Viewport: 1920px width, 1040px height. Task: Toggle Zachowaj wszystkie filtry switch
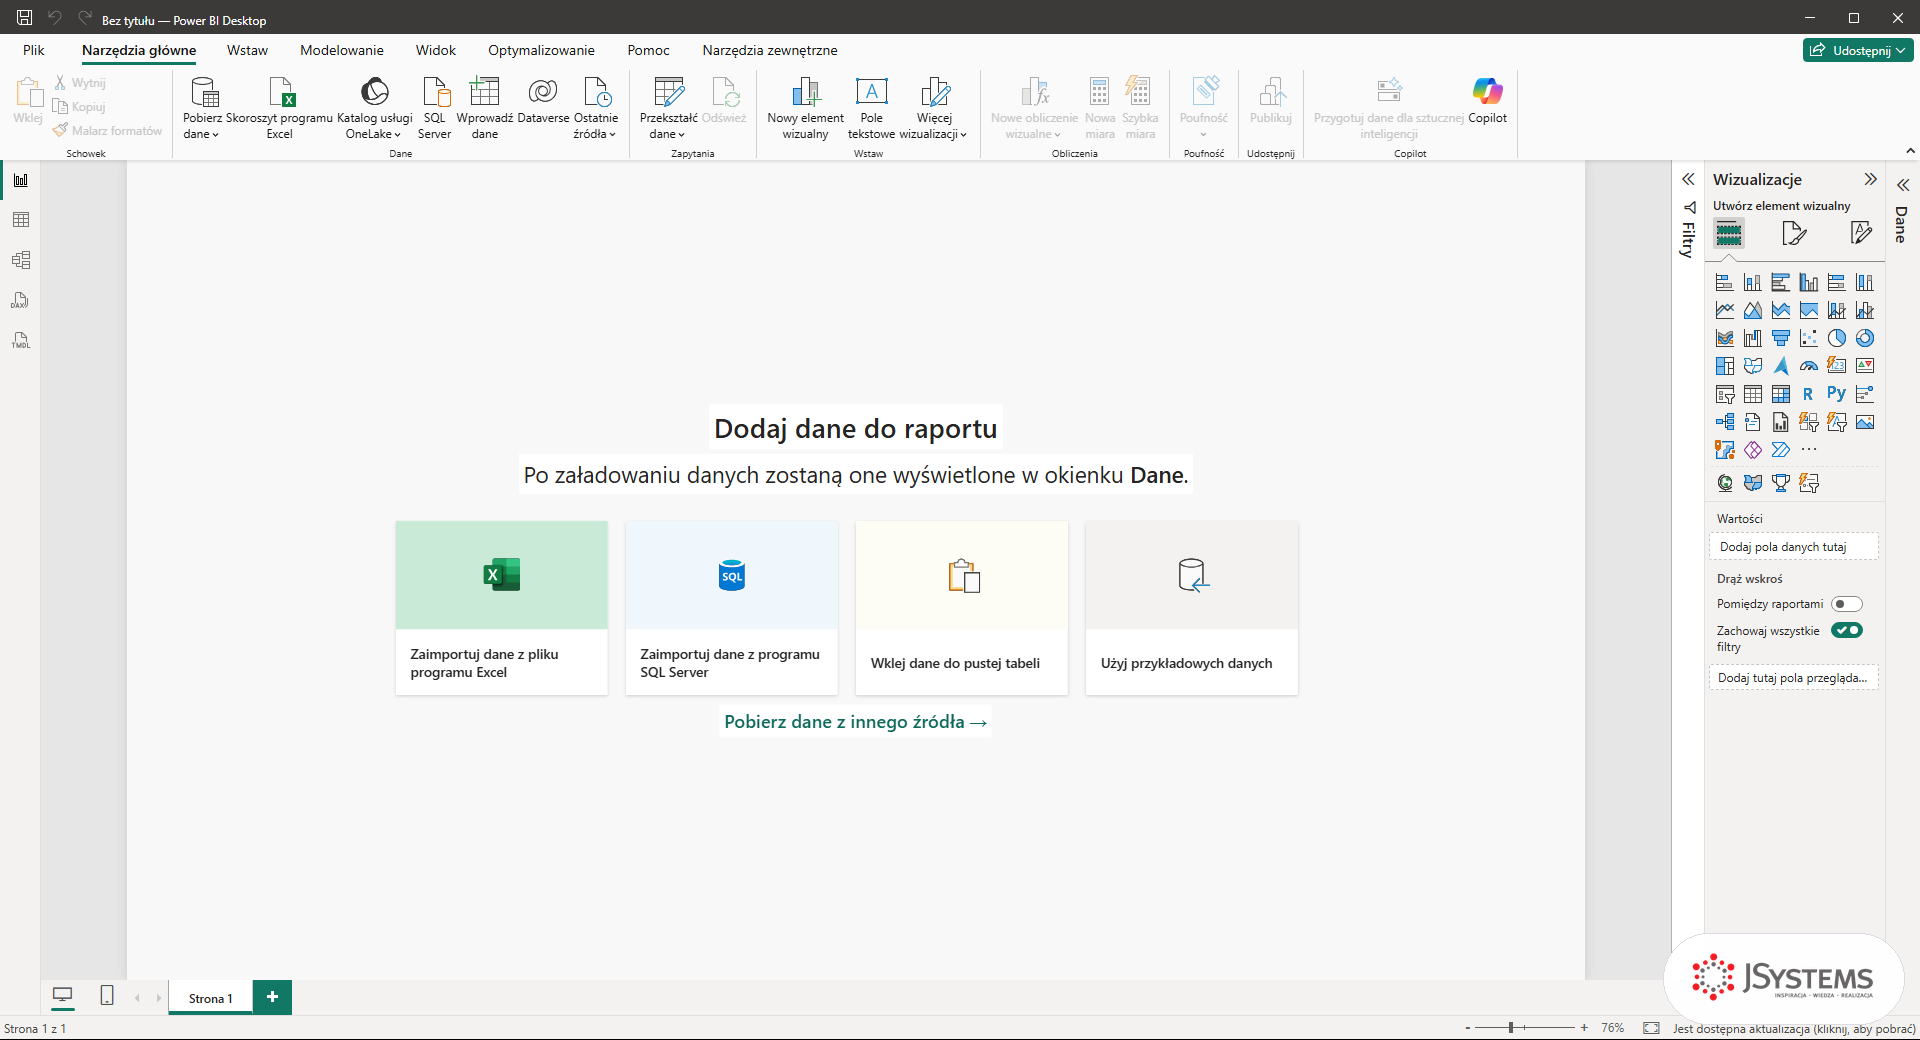(1847, 630)
